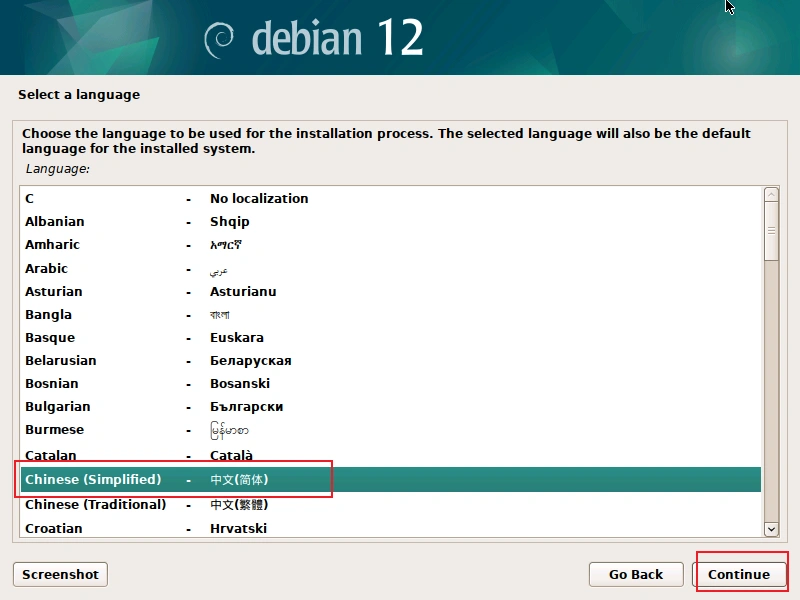Pick Croatian - Hrvatski row
The image size is (800, 600).
(391, 528)
